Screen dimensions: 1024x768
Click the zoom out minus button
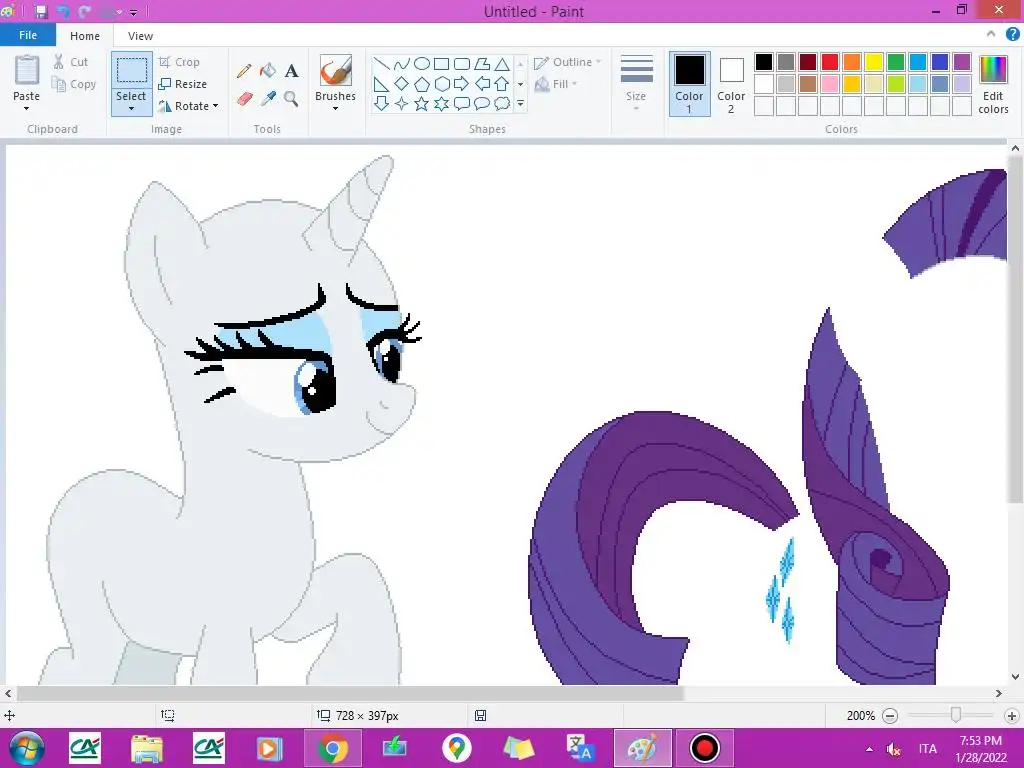point(889,716)
